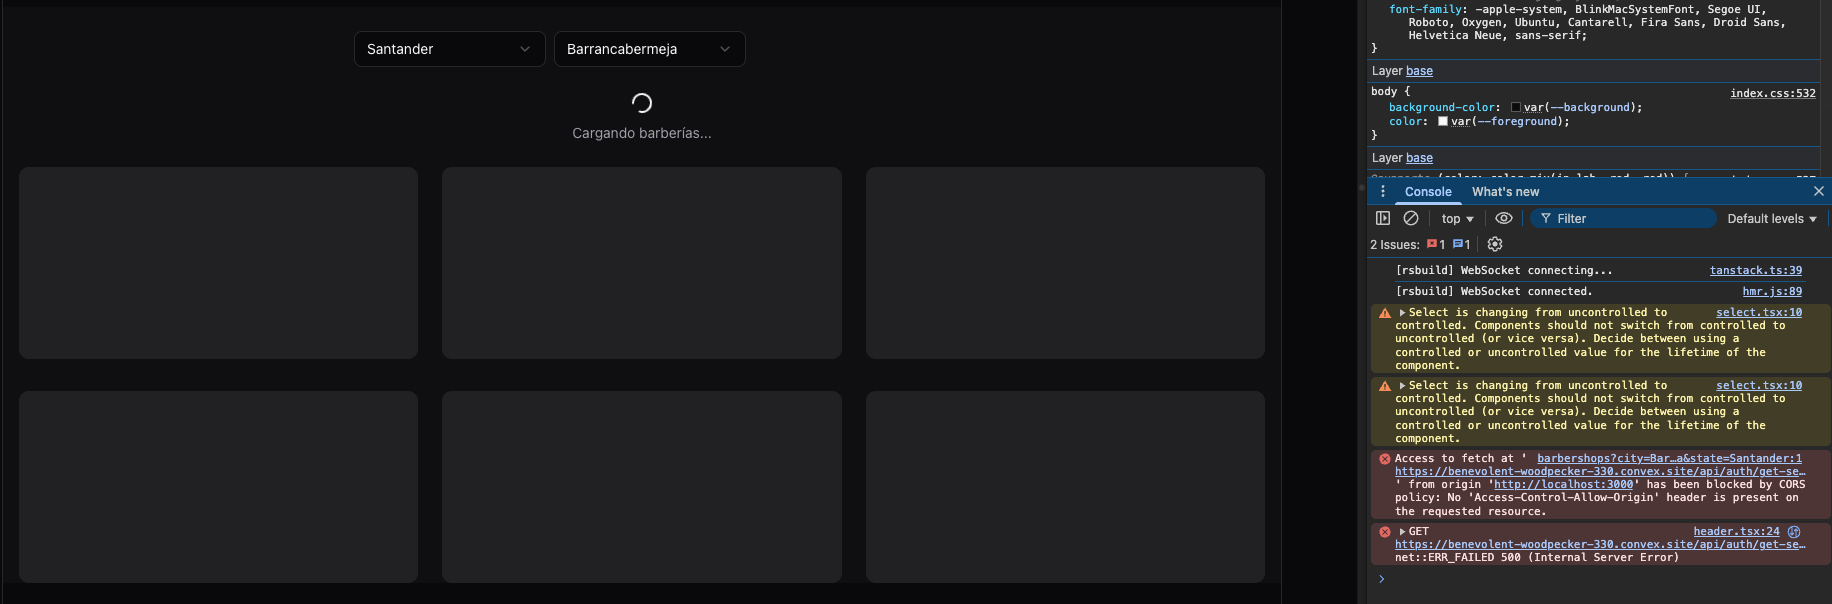1832x604 pixels.
Task: Click the base link in first Layer heading
Action: [x=1419, y=71]
